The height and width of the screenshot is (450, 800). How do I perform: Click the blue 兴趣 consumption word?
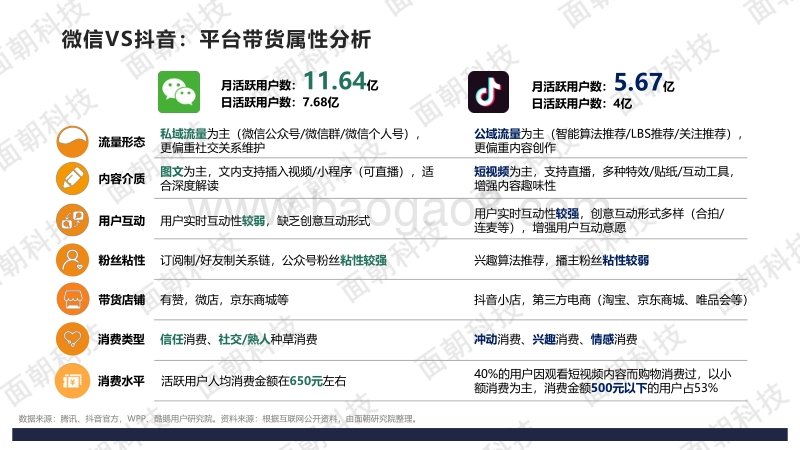pyautogui.click(x=544, y=339)
